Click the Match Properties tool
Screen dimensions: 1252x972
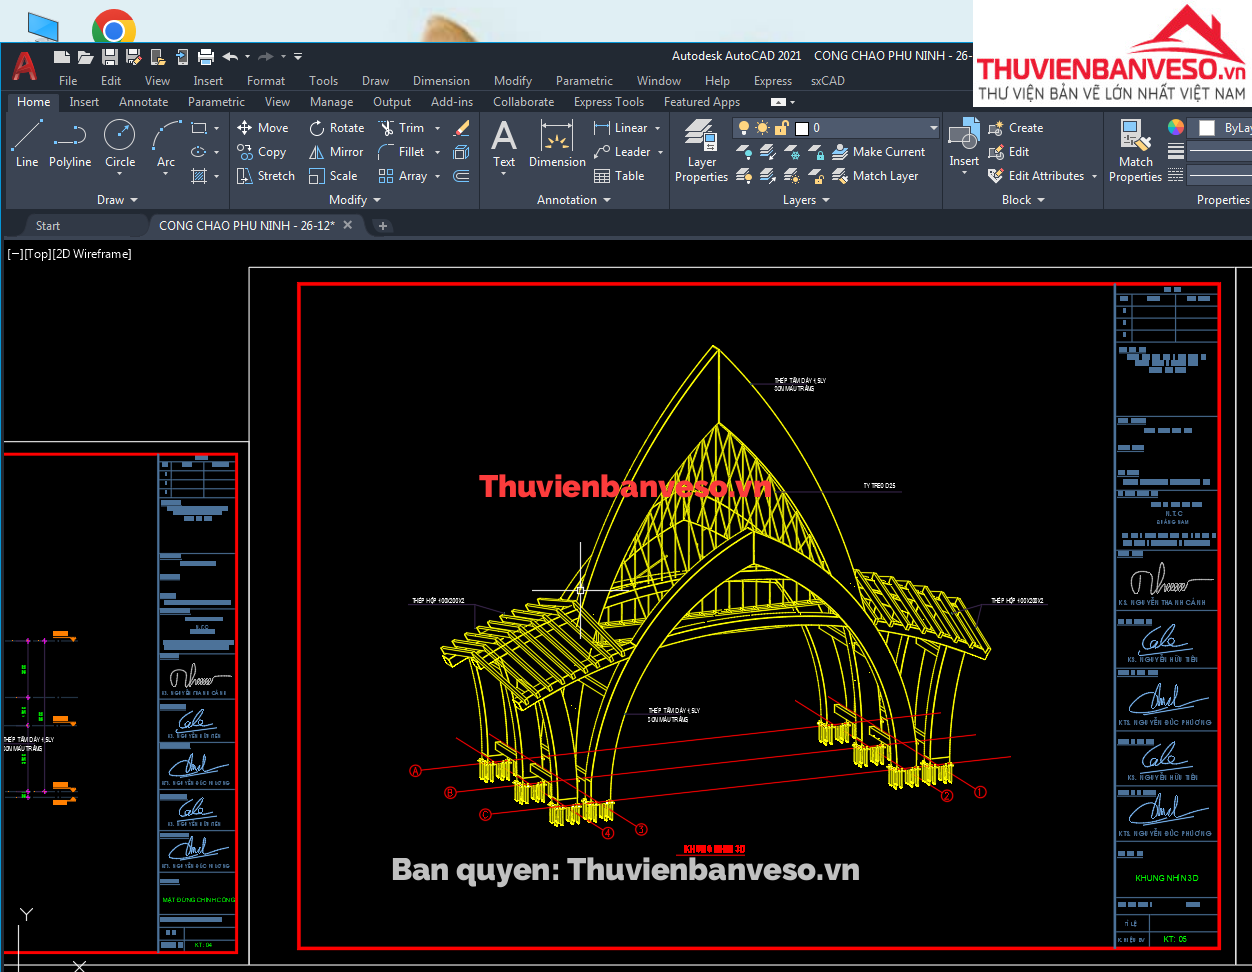[1135, 150]
